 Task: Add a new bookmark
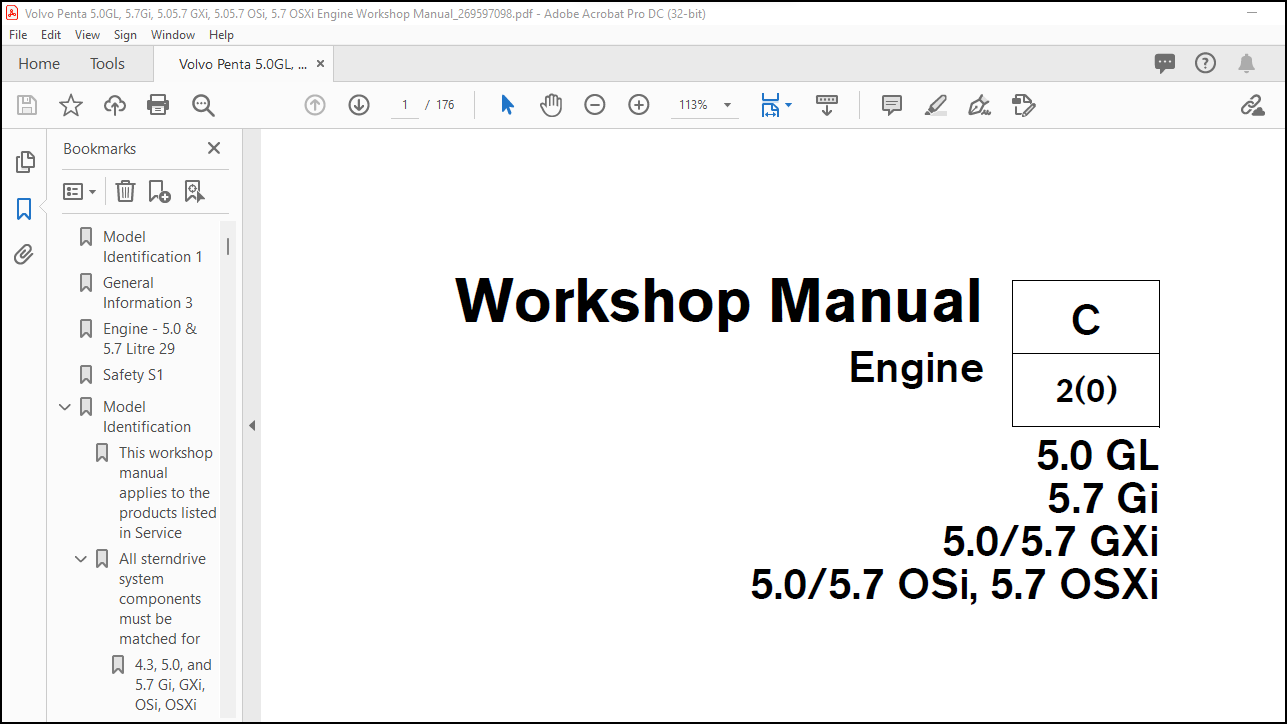pyautogui.click(x=159, y=191)
